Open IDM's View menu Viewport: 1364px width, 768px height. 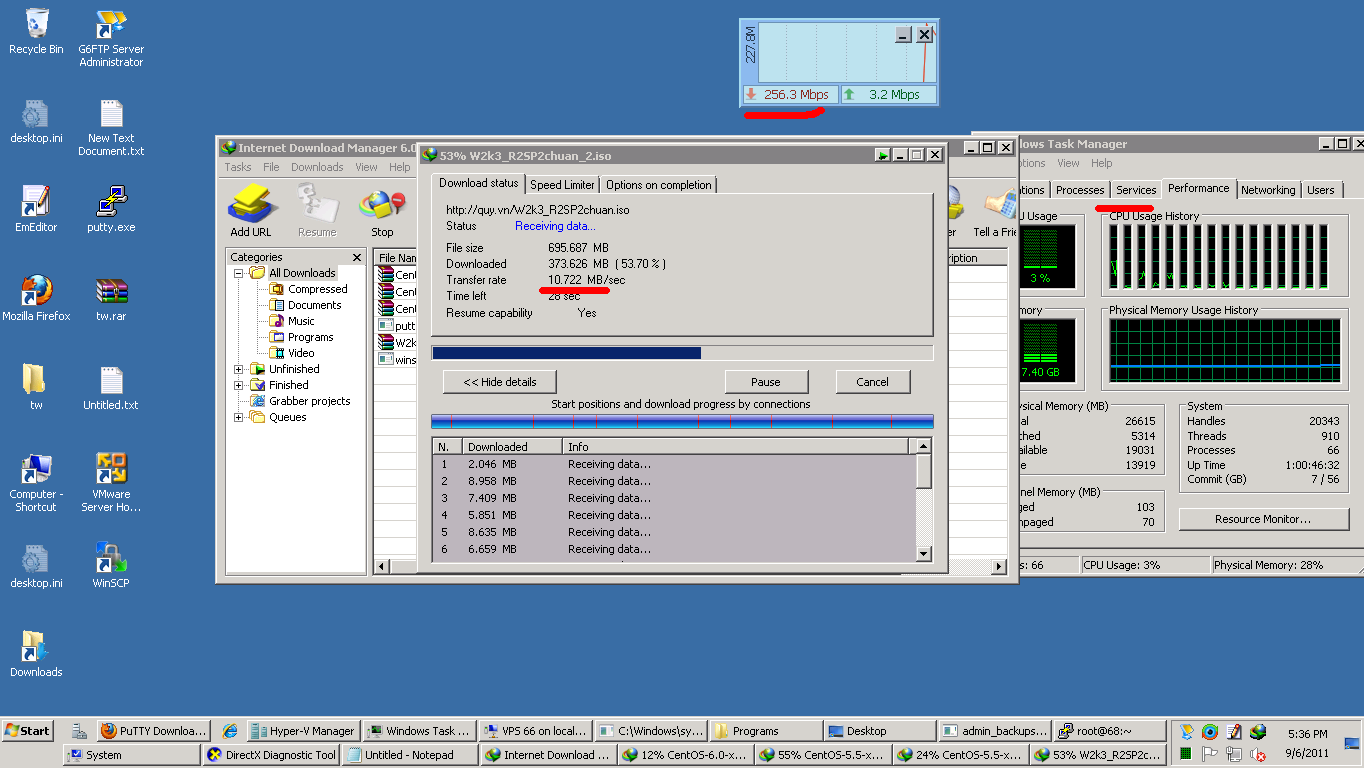point(367,167)
